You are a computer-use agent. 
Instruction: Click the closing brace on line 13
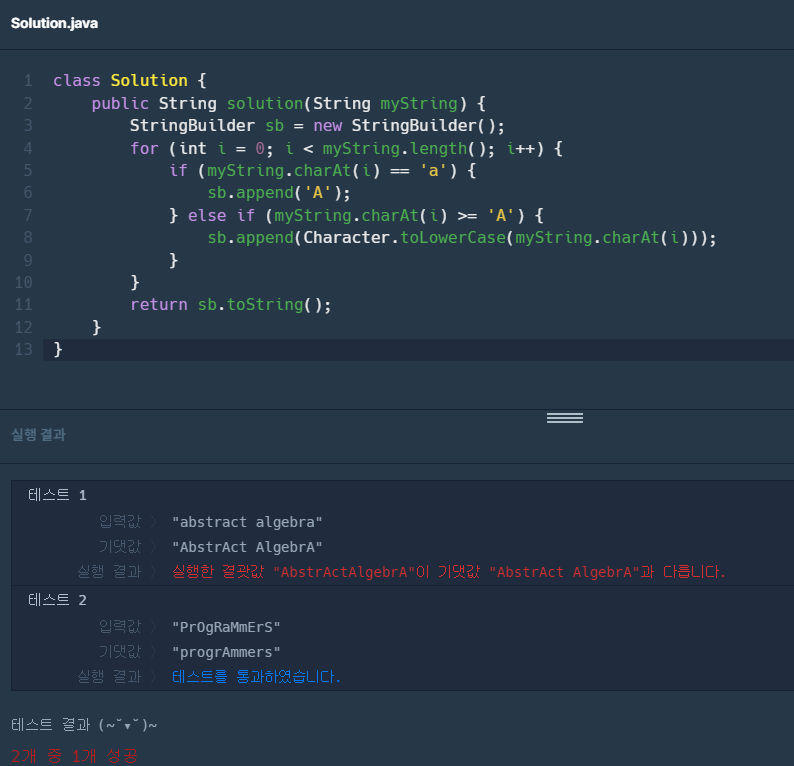click(58, 349)
